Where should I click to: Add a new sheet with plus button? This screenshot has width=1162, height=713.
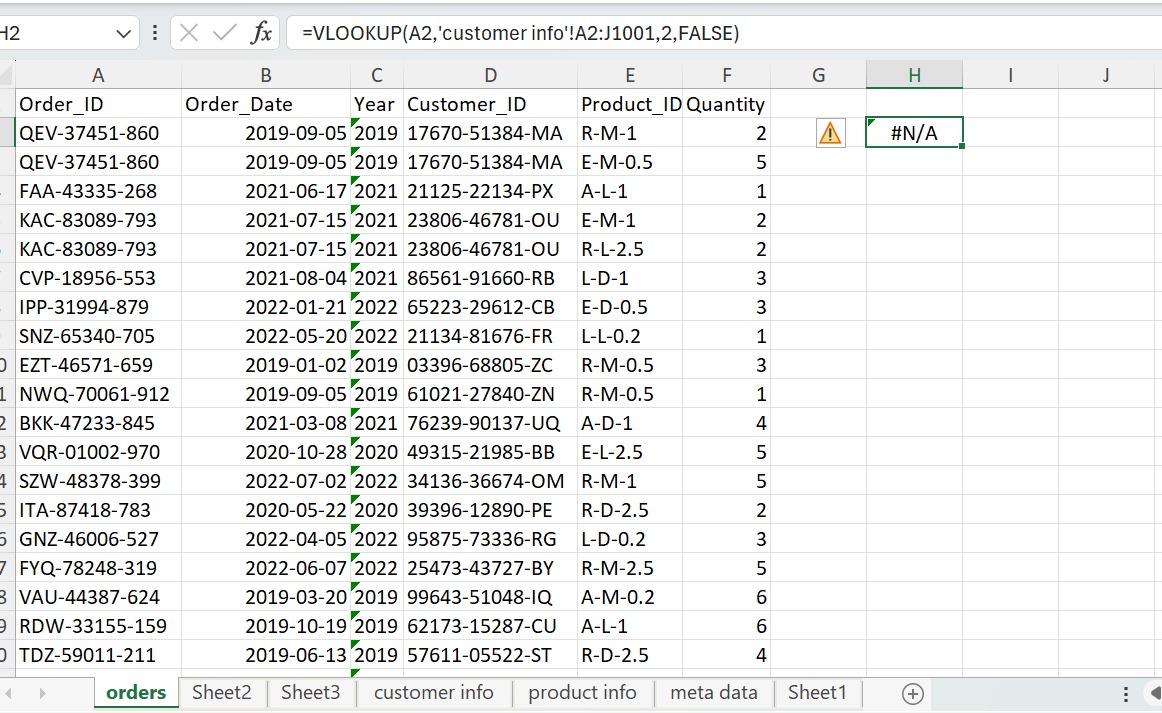pos(912,694)
